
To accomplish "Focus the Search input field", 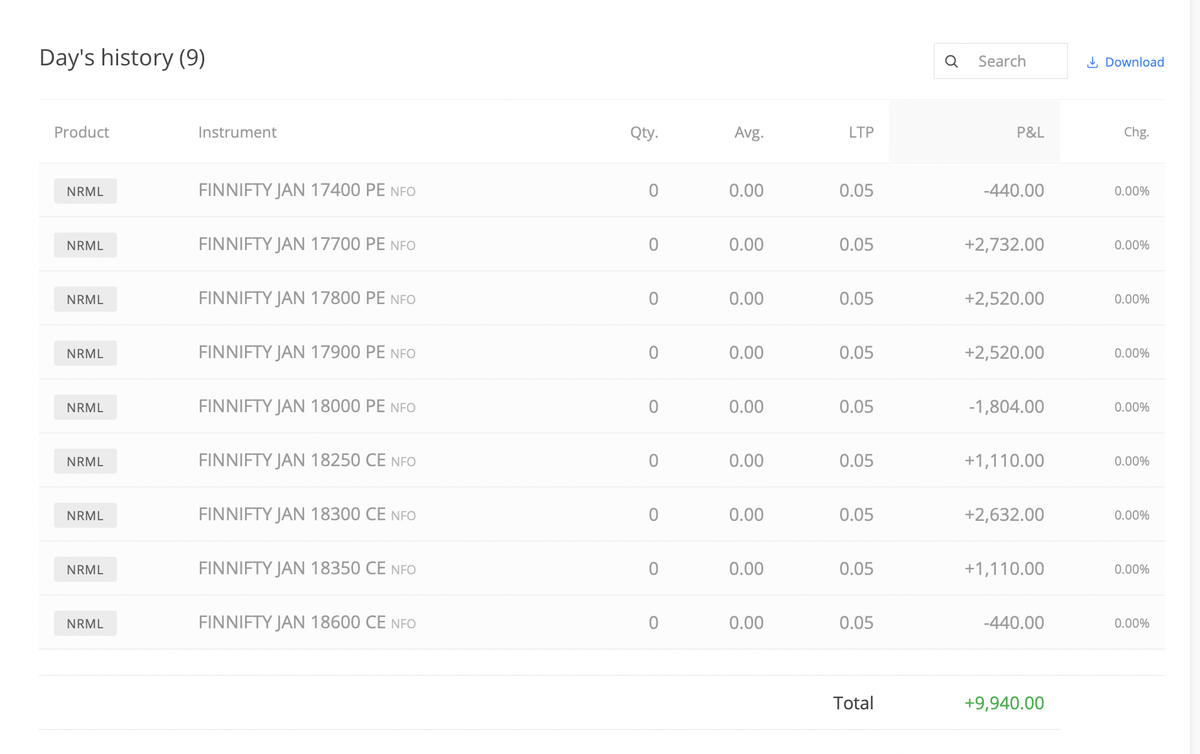I will [1015, 62].
